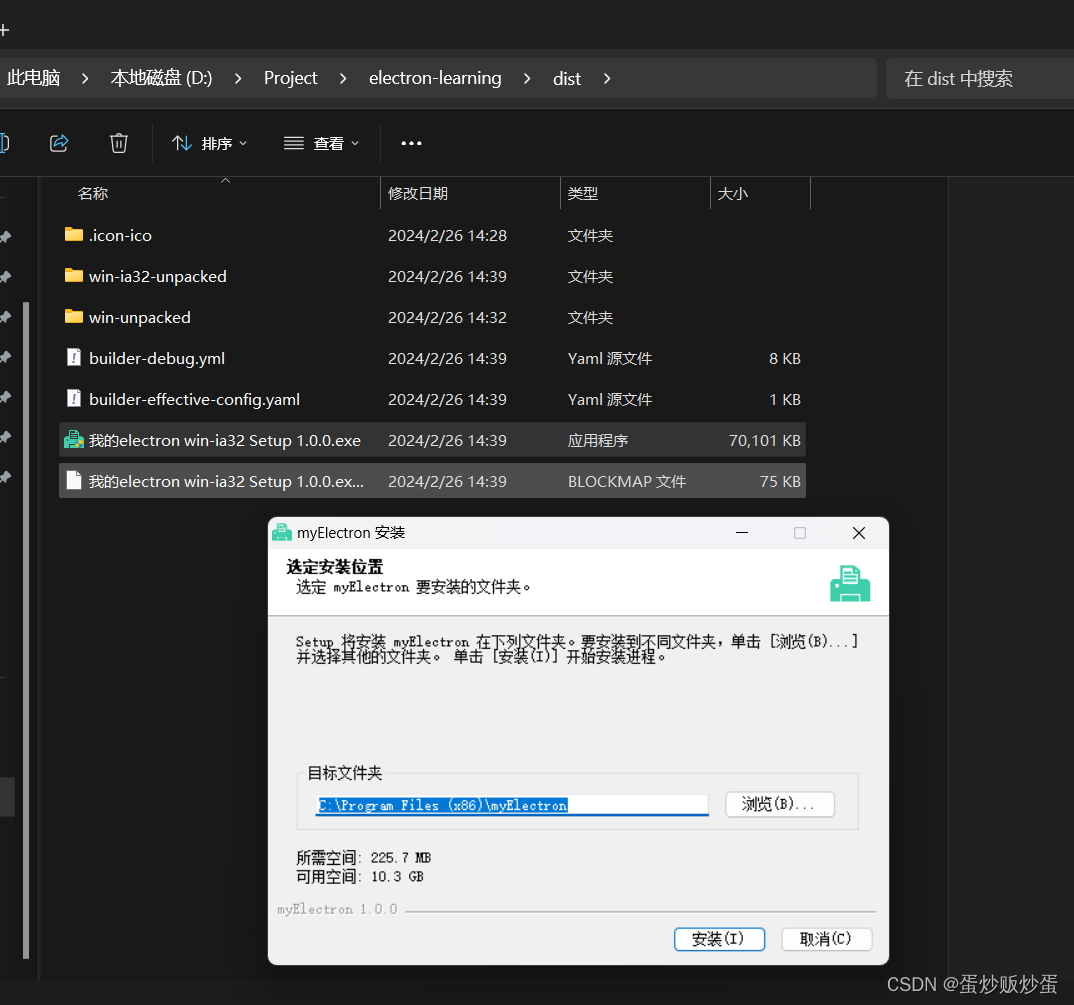Viewport: 1074px width, 1005px height.
Task: Select the win-unpacked folder
Action: pos(139,317)
